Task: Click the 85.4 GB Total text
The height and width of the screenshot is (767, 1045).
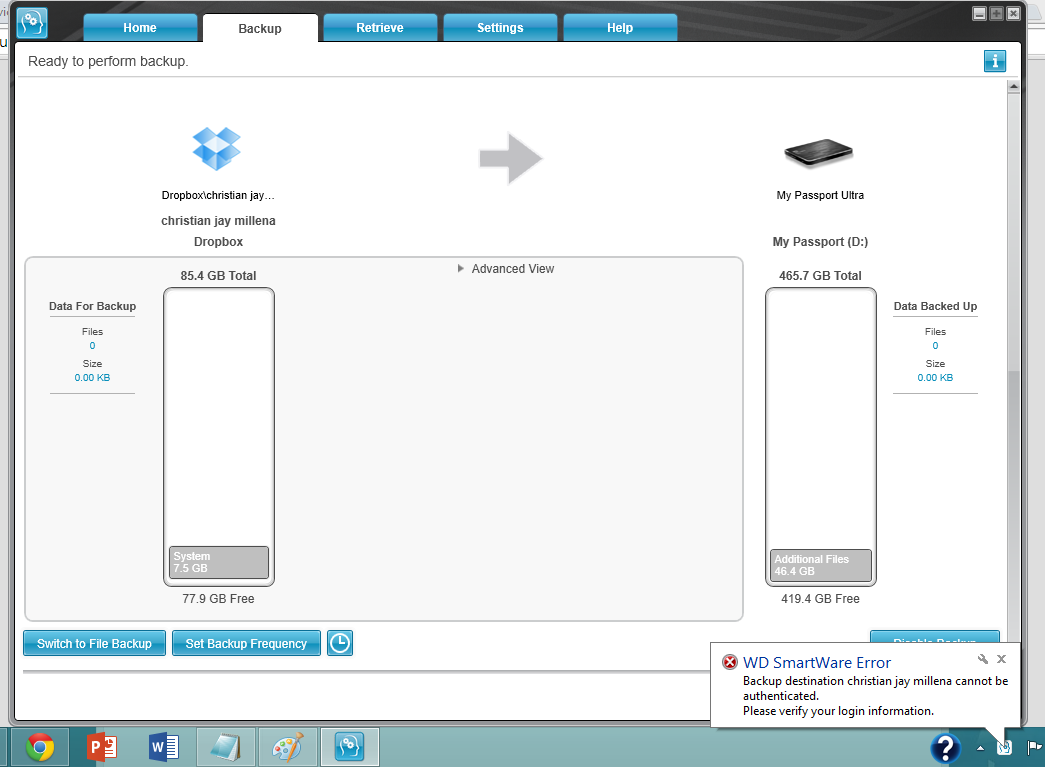Action: [219, 276]
